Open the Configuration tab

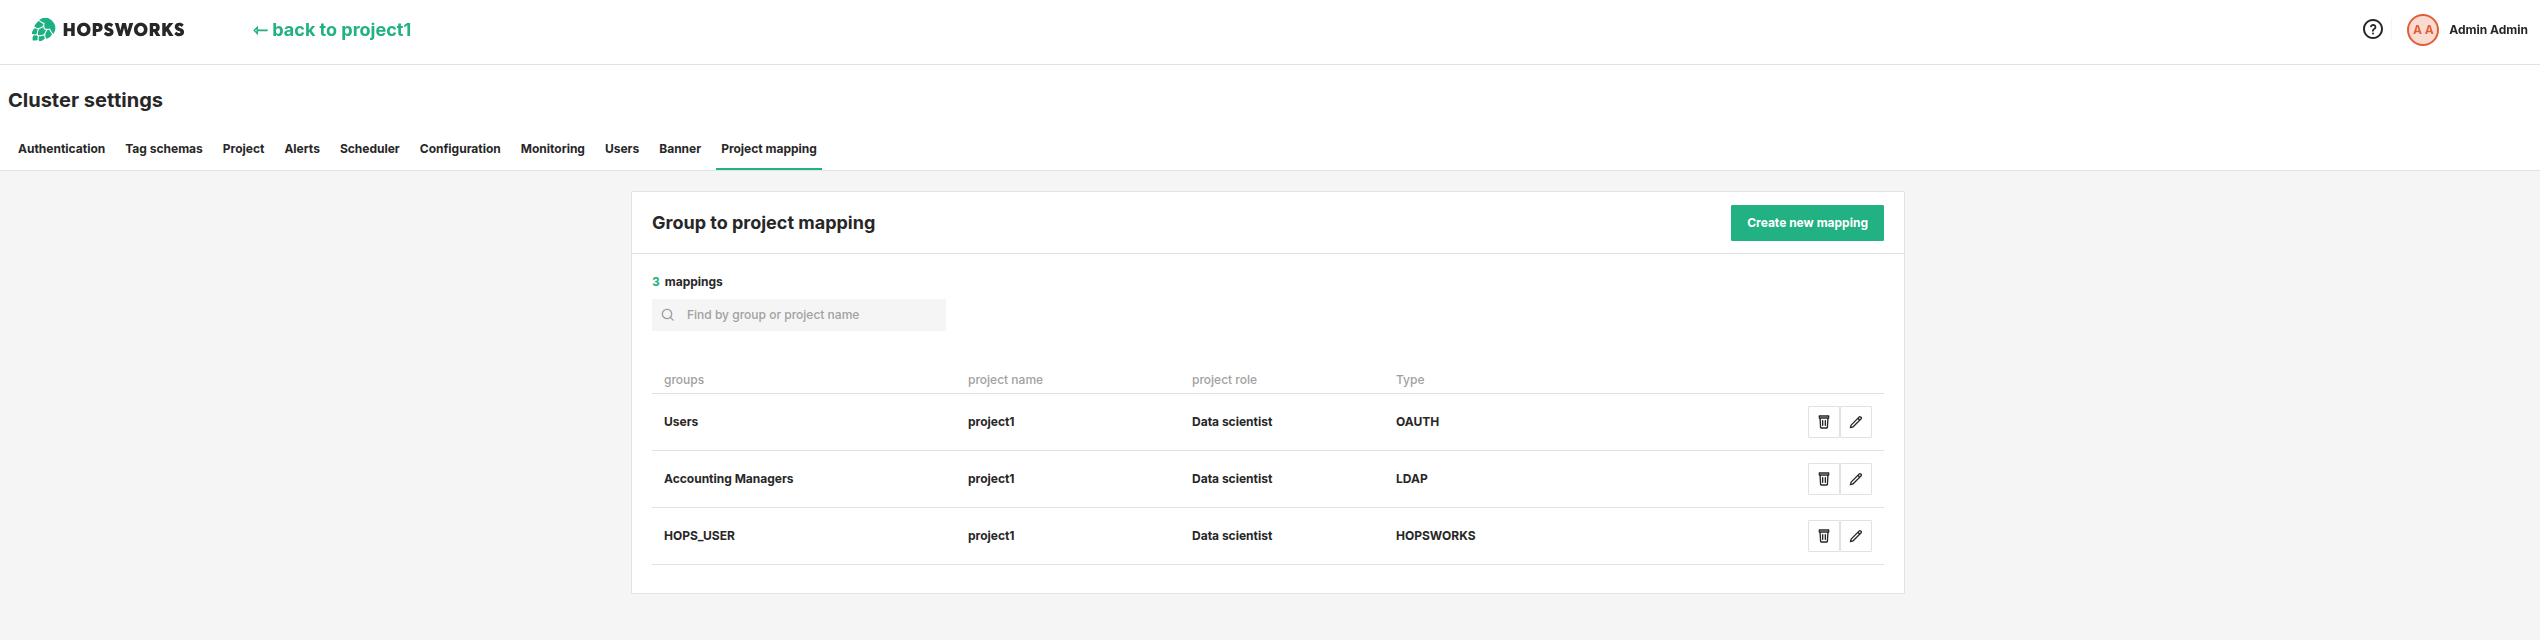460,149
